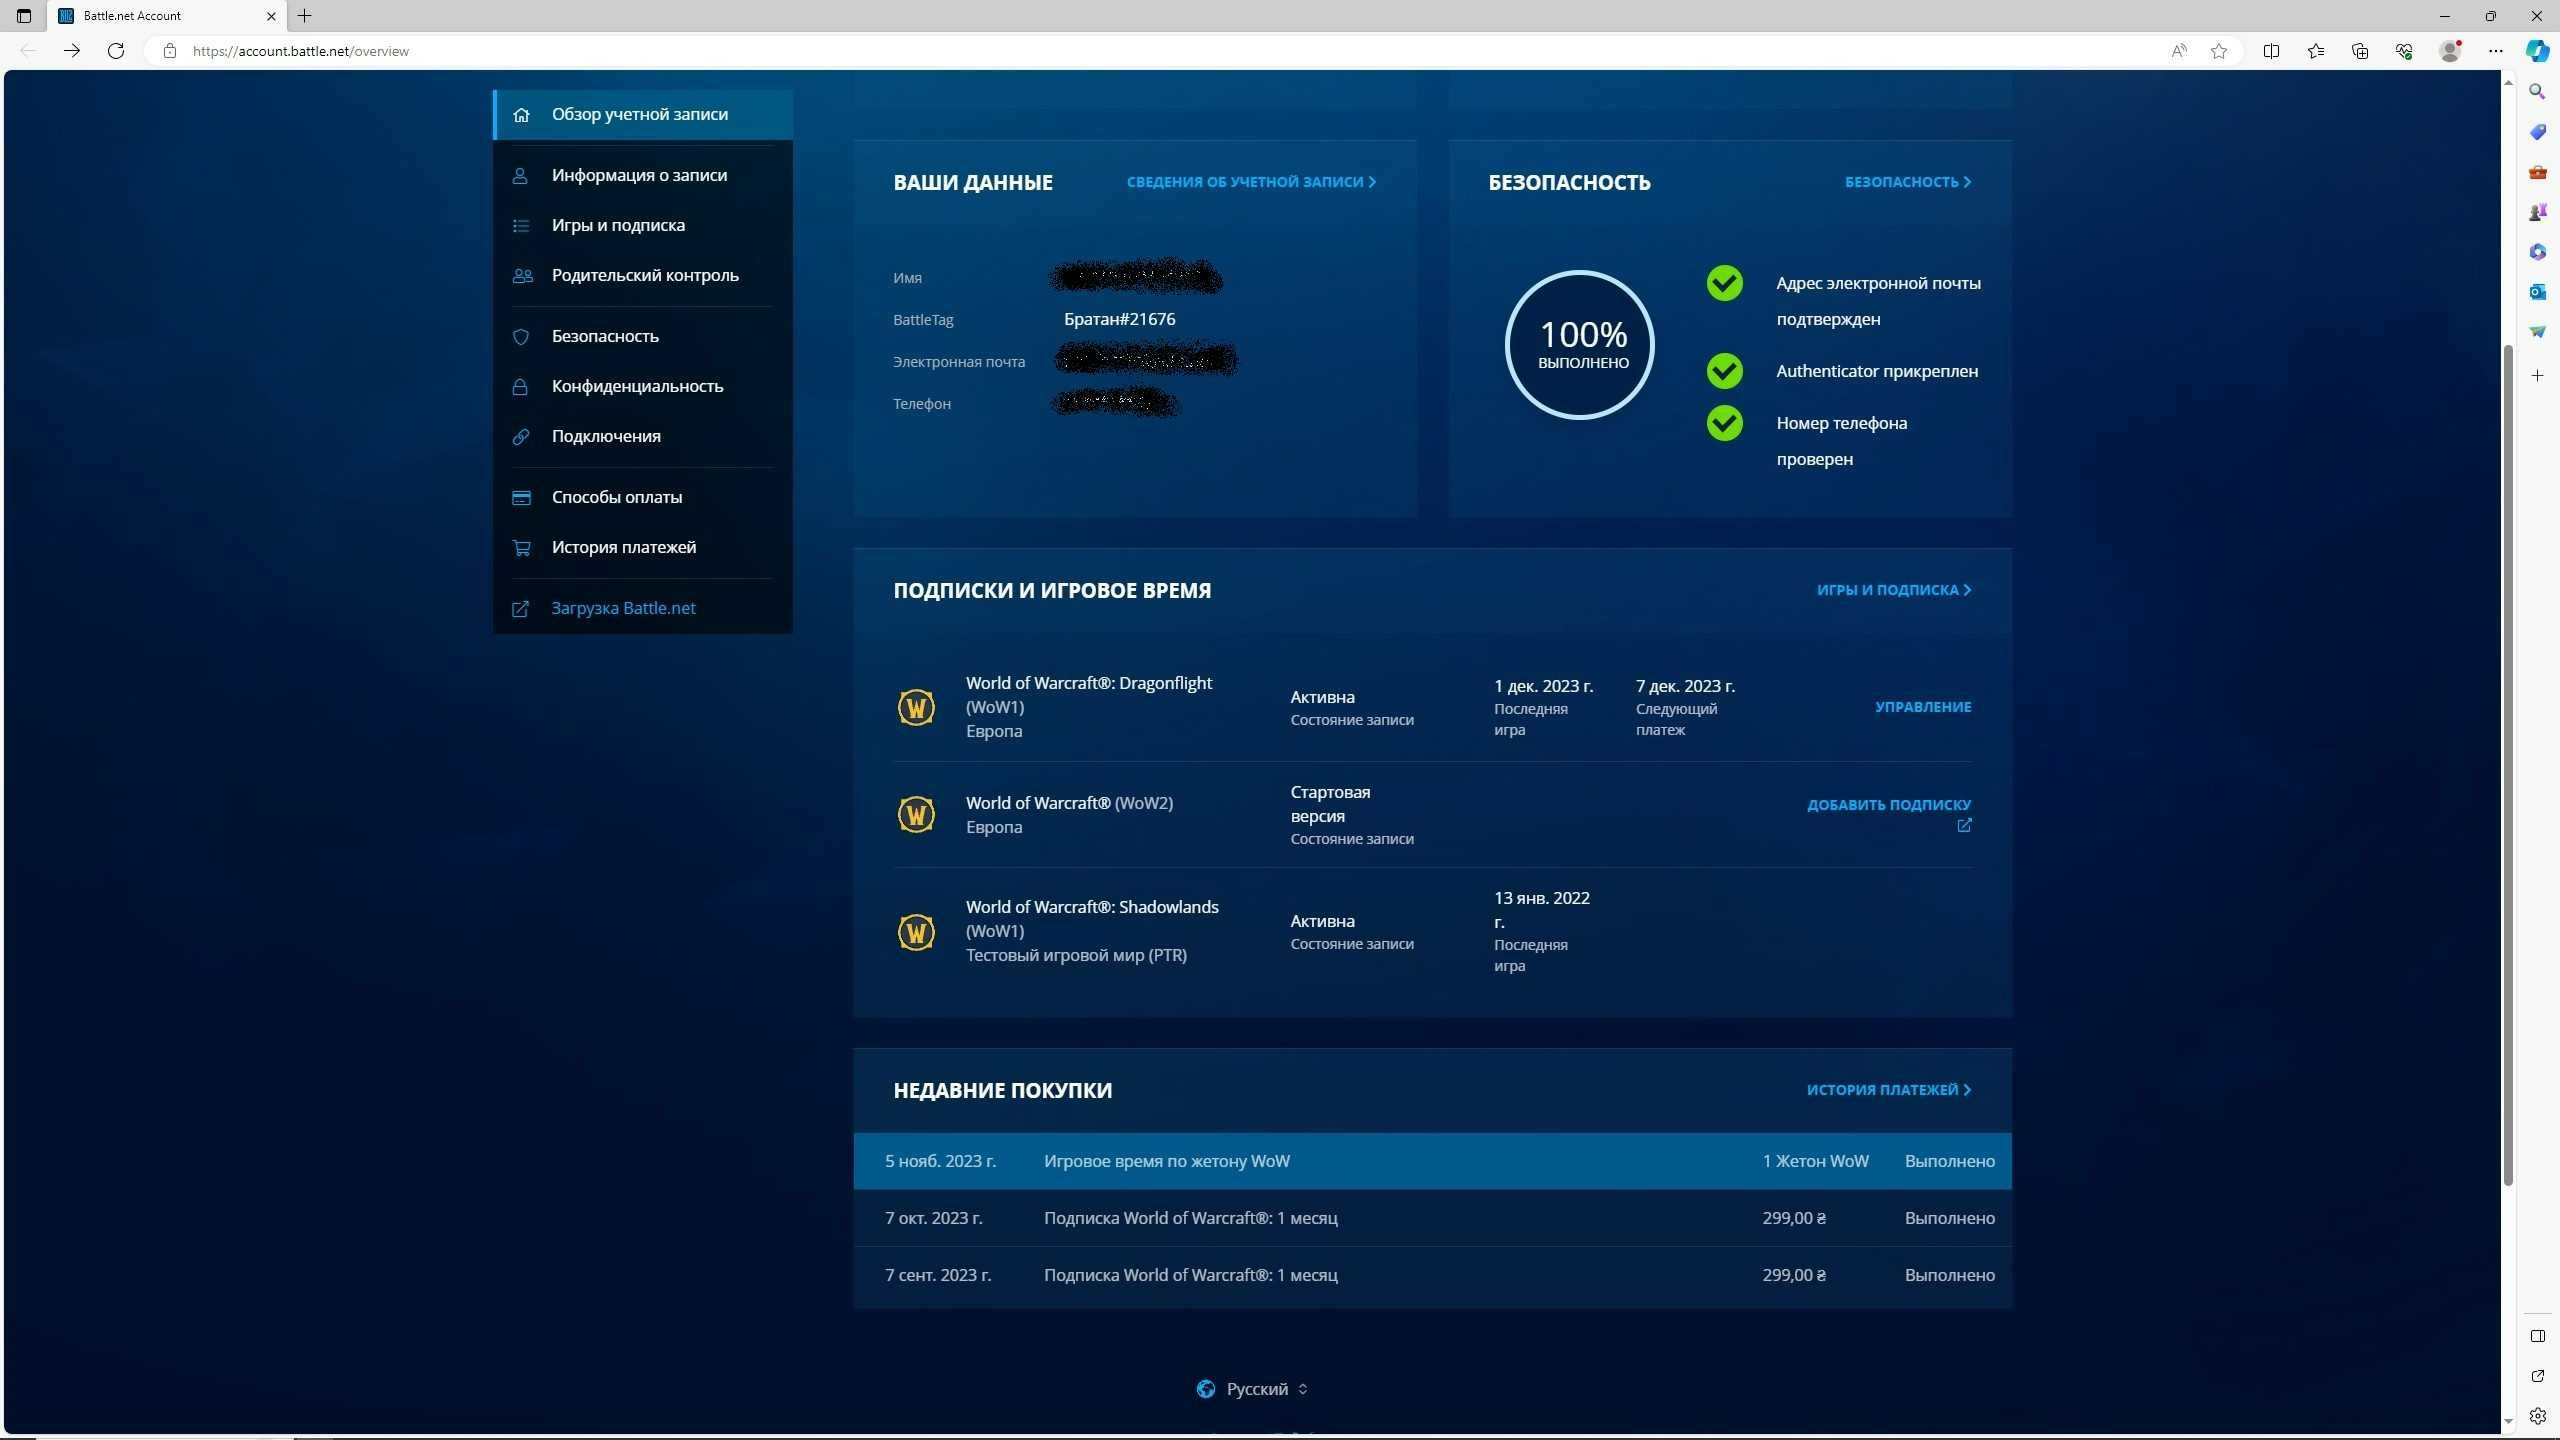Open browser Settings and more menu
Screen dimensions: 2560x1440
coord(2496,51)
